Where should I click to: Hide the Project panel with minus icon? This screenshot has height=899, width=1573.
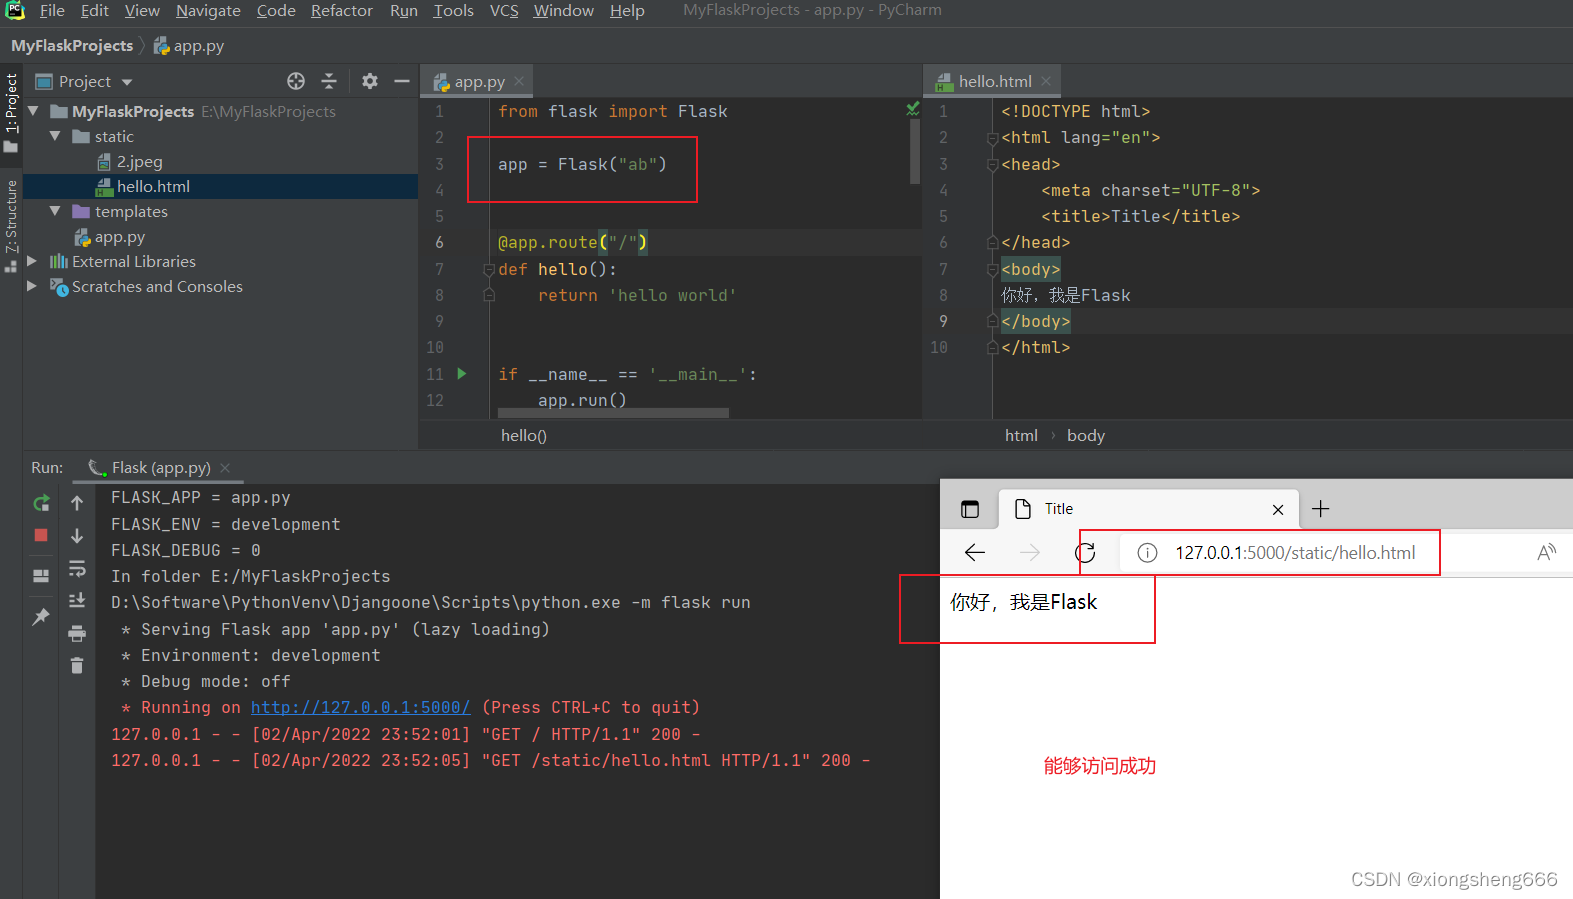tap(402, 81)
